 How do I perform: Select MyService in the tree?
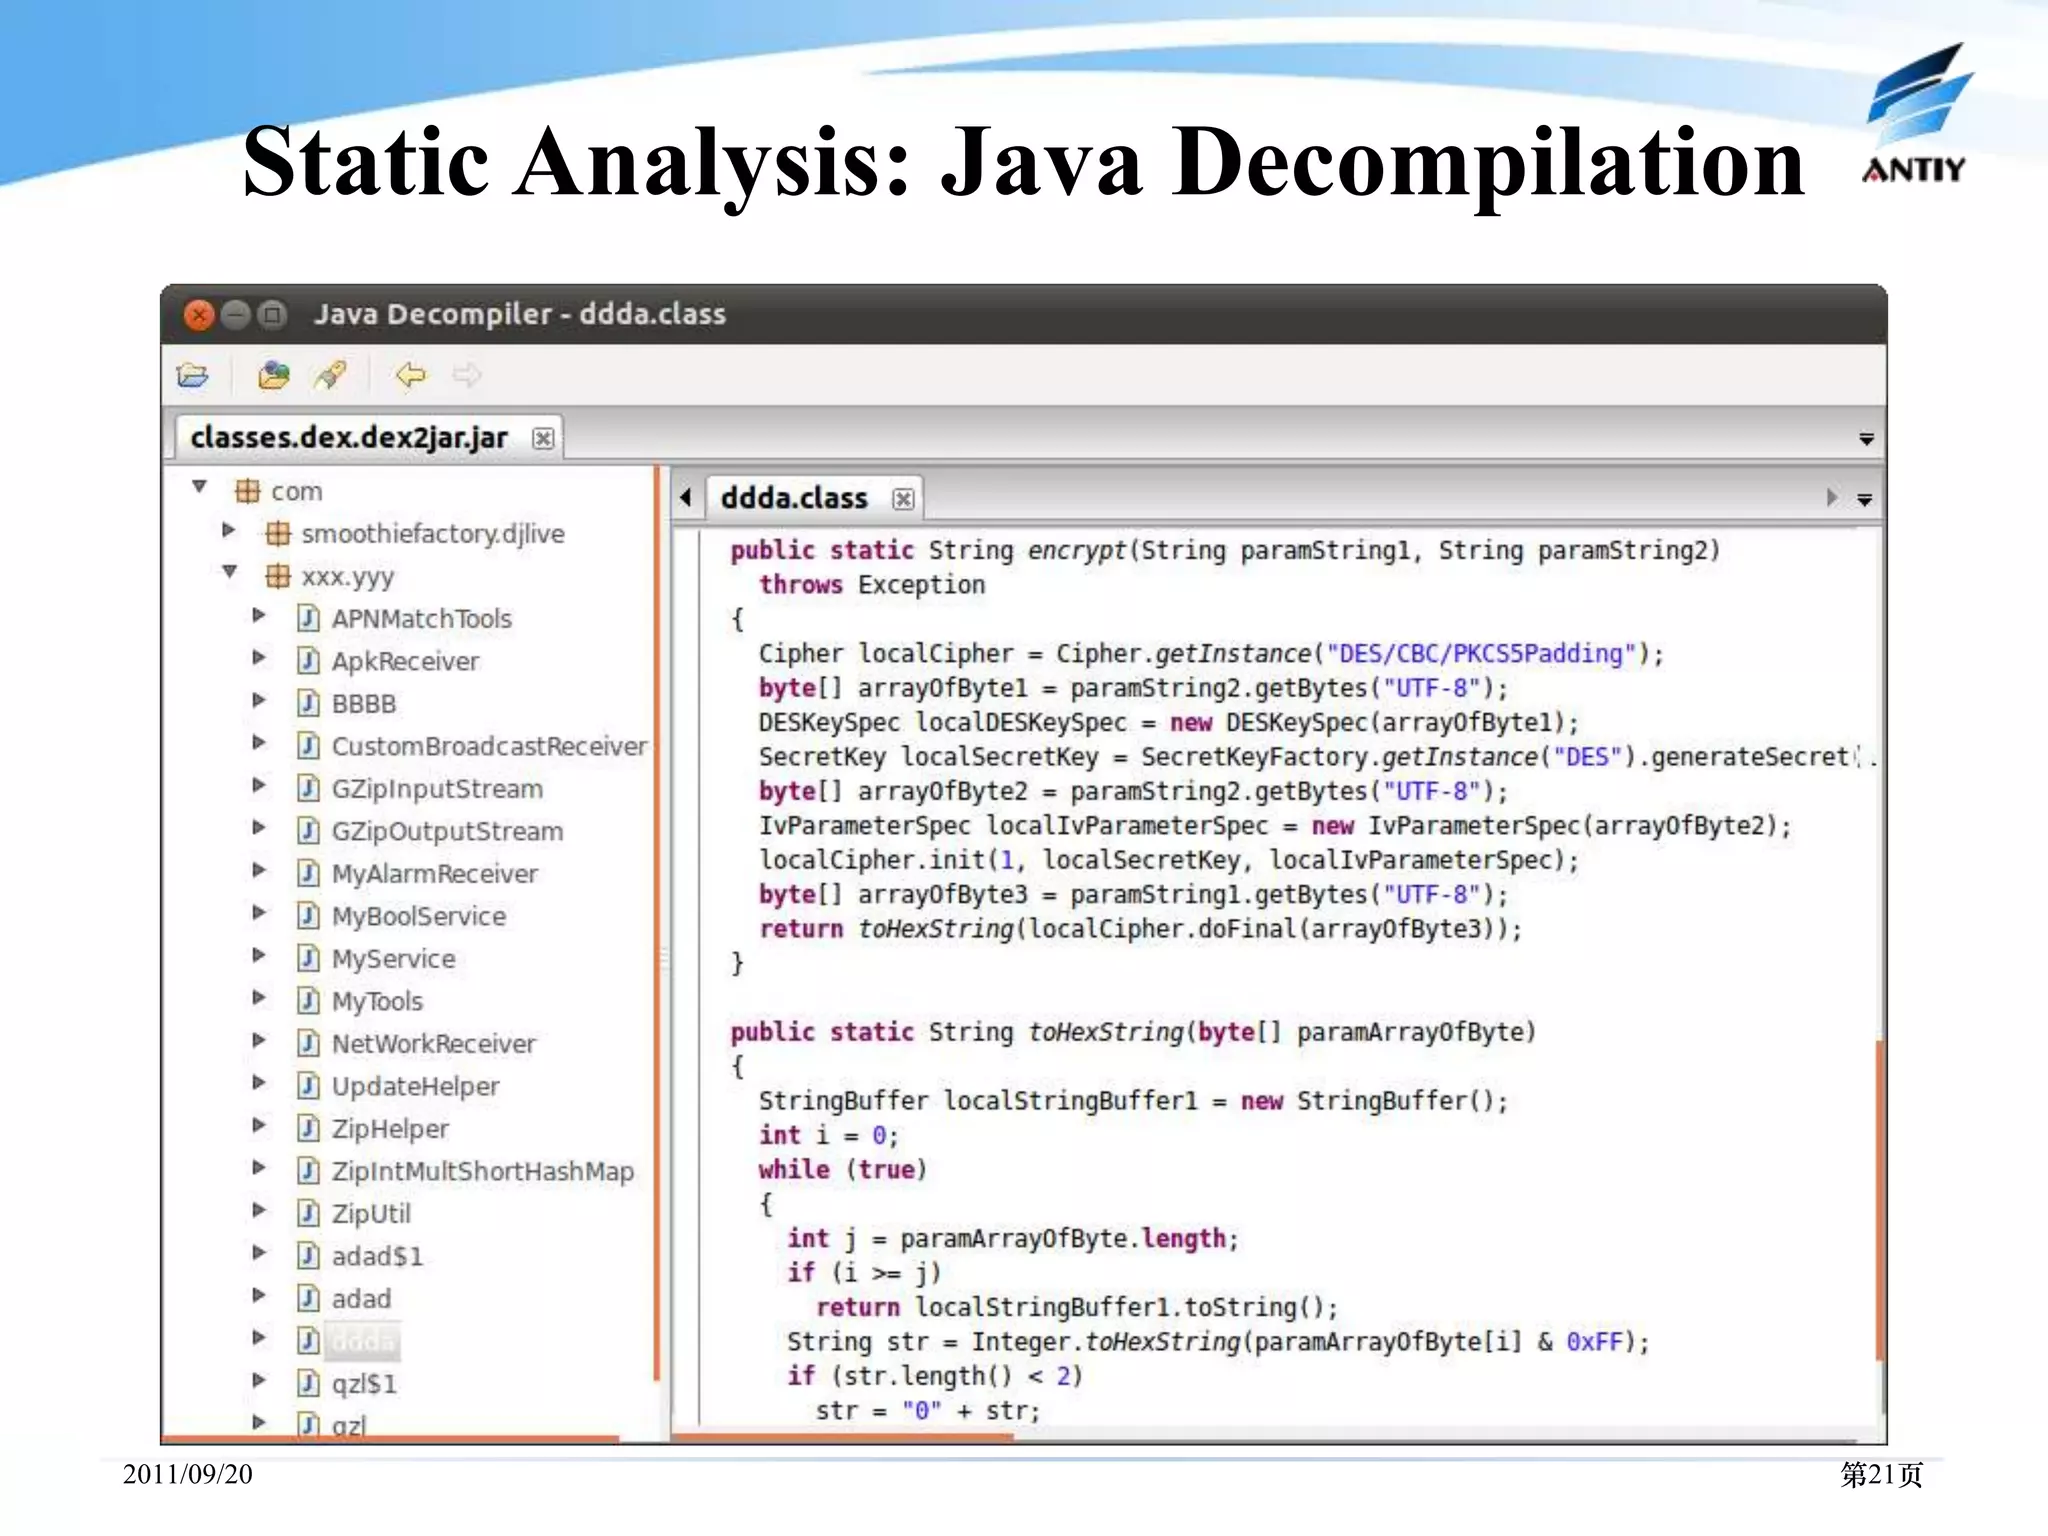[x=393, y=959]
